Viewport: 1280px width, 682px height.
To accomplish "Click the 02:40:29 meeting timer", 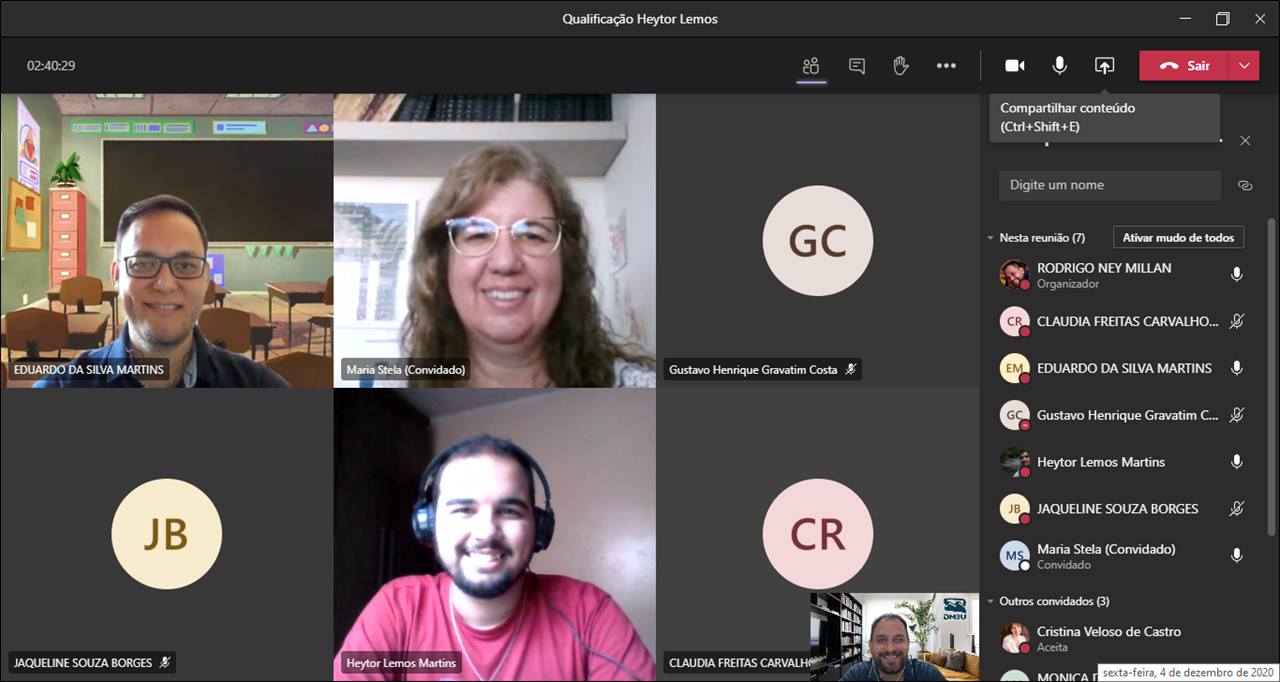I will click(51, 66).
